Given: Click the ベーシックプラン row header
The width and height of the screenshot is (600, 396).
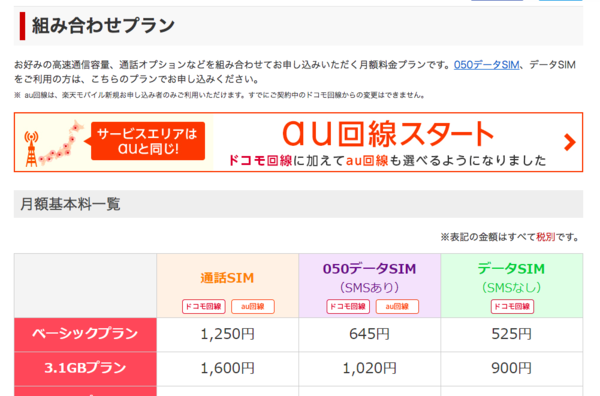Looking at the screenshot, I should (85, 334).
